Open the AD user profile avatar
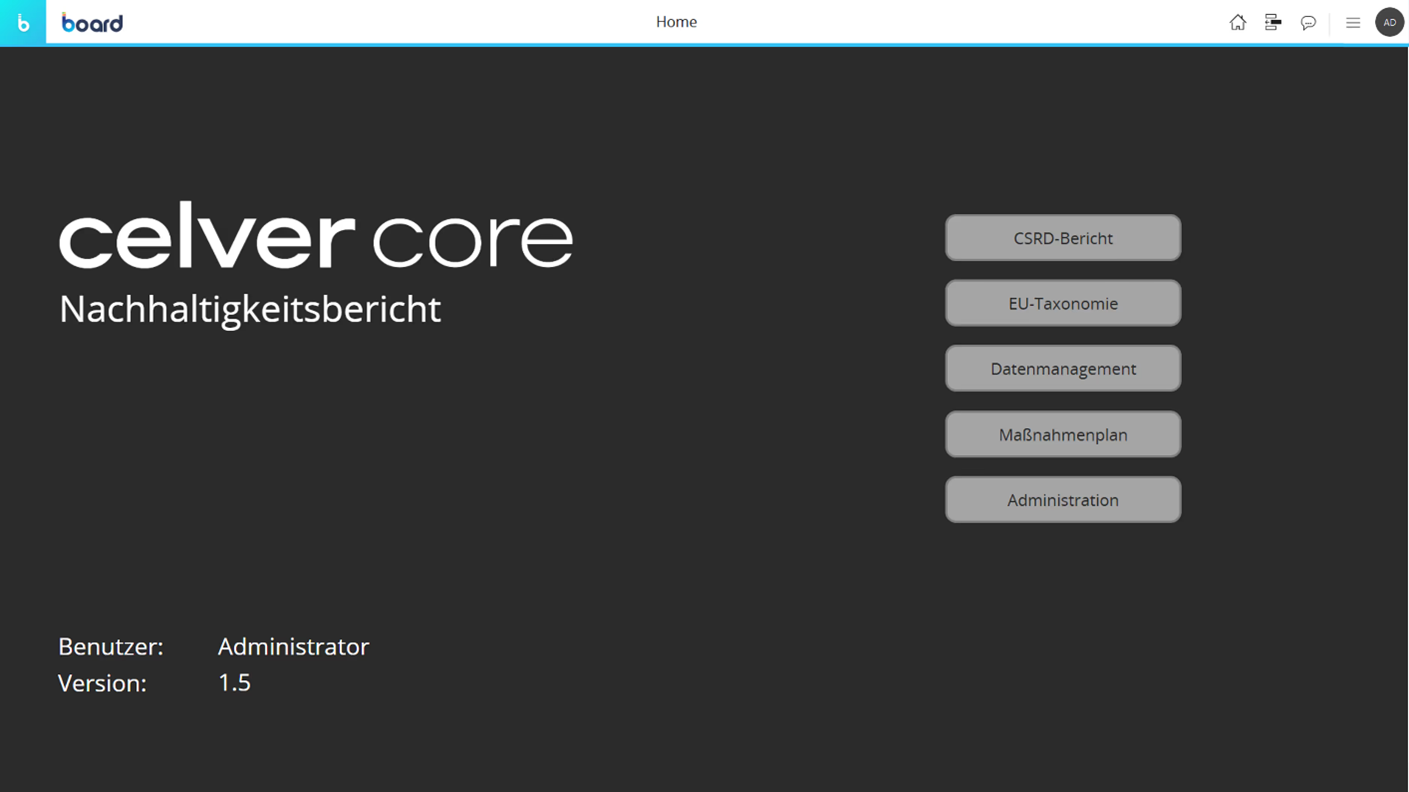The width and height of the screenshot is (1409, 792). [1389, 22]
